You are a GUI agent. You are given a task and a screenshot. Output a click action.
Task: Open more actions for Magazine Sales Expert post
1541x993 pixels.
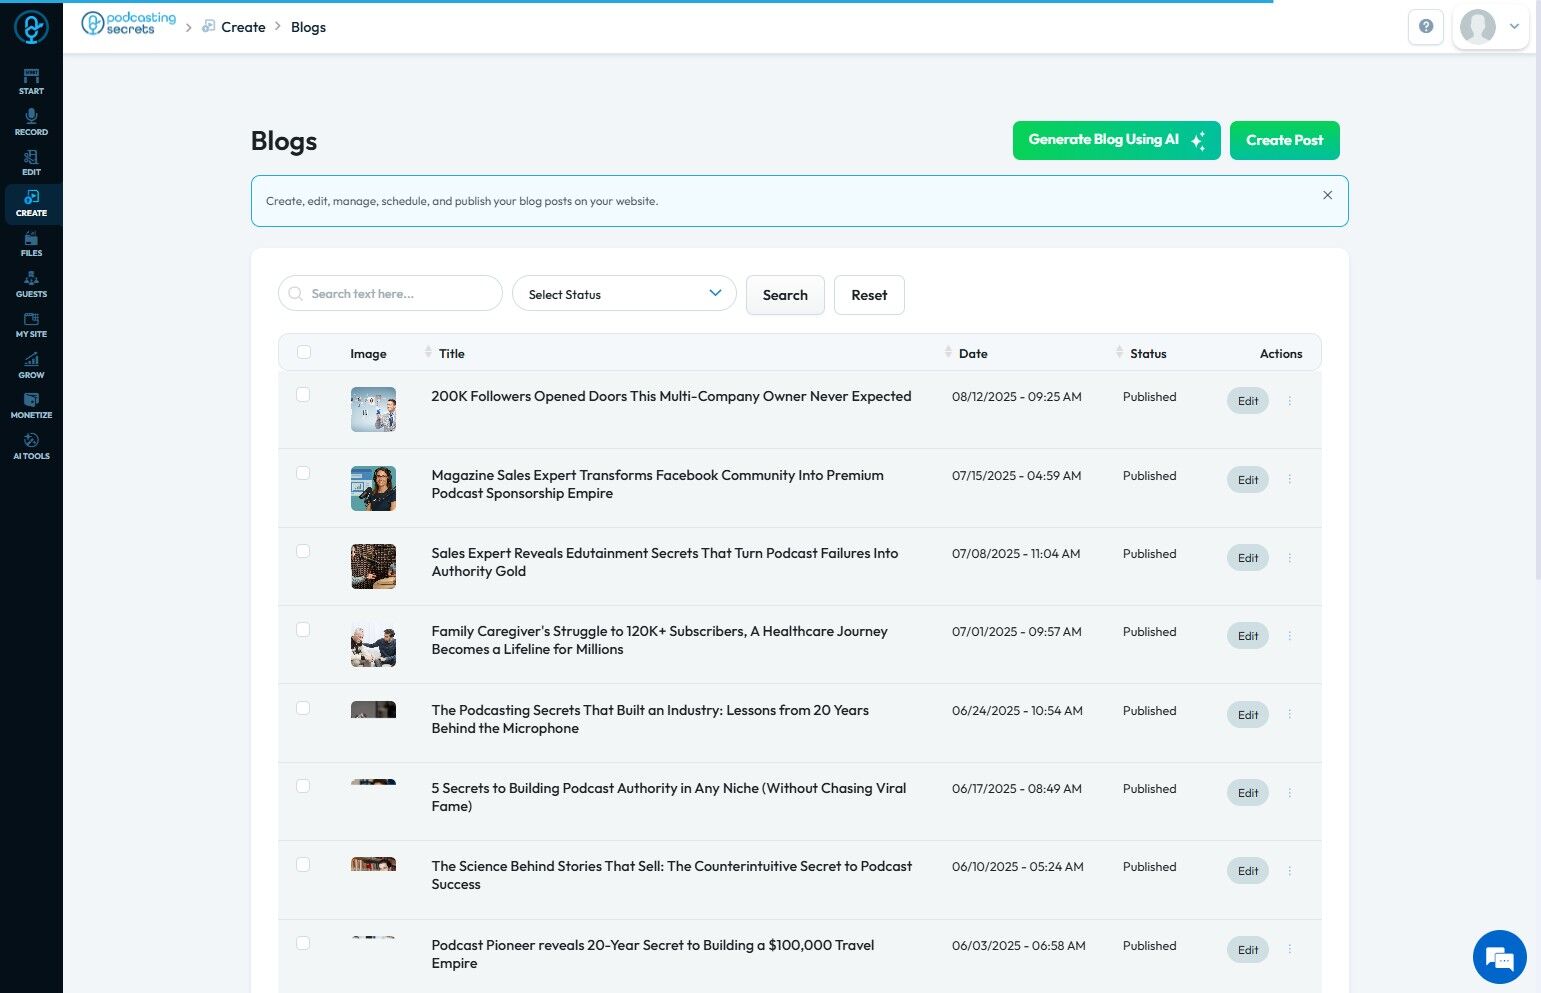[x=1290, y=480]
